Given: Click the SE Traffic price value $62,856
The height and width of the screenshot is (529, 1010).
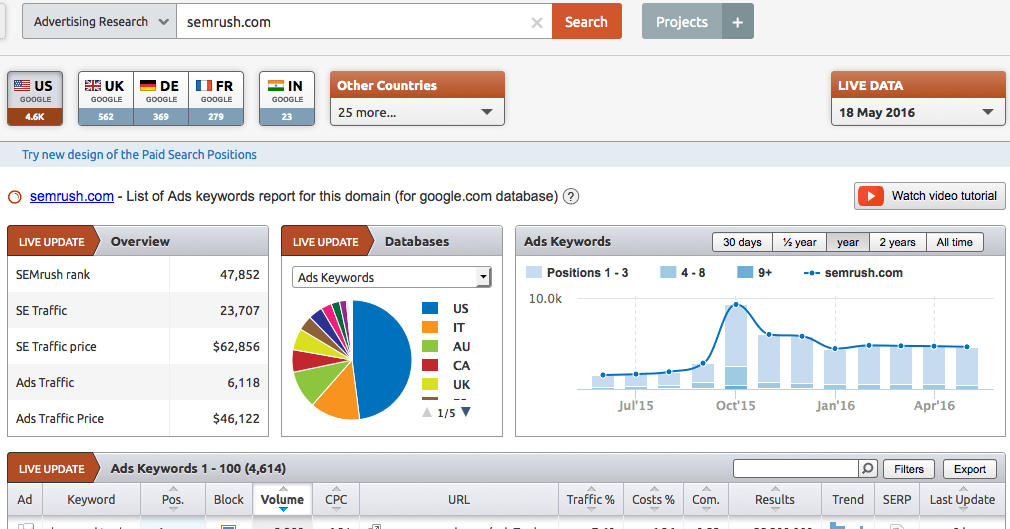Looking at the screenshot, I should (x=236, y=347).
